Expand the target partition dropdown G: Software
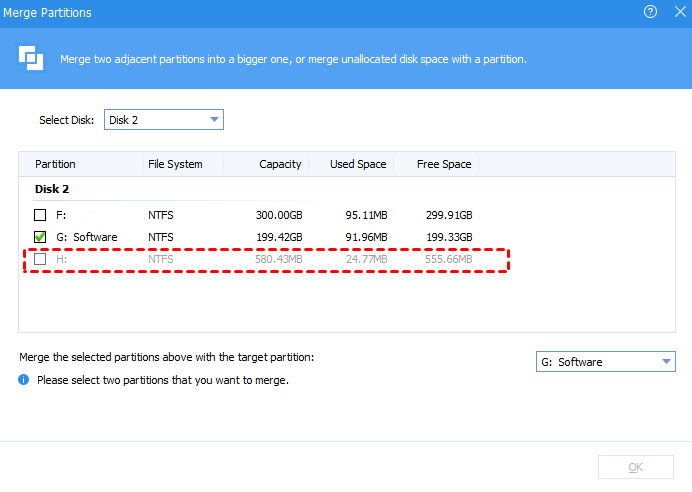Screen dimensions: 692x492 606,362
